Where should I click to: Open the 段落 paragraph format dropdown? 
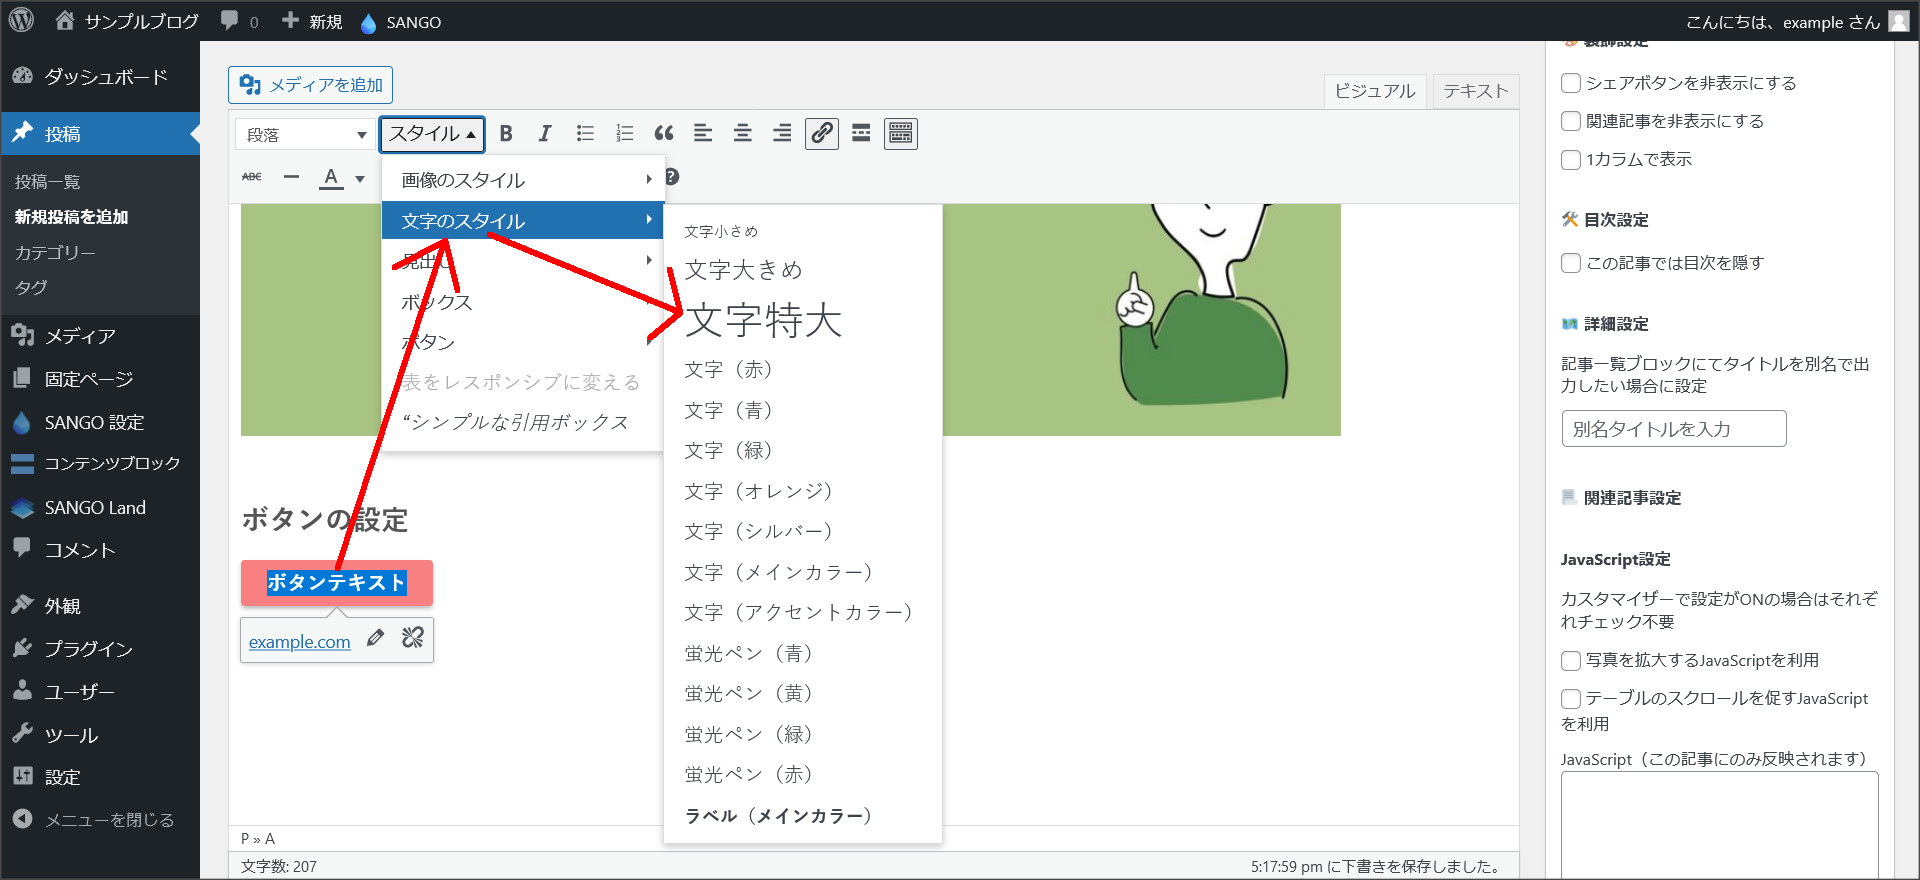pyautogui.click(x=305, y=135)
